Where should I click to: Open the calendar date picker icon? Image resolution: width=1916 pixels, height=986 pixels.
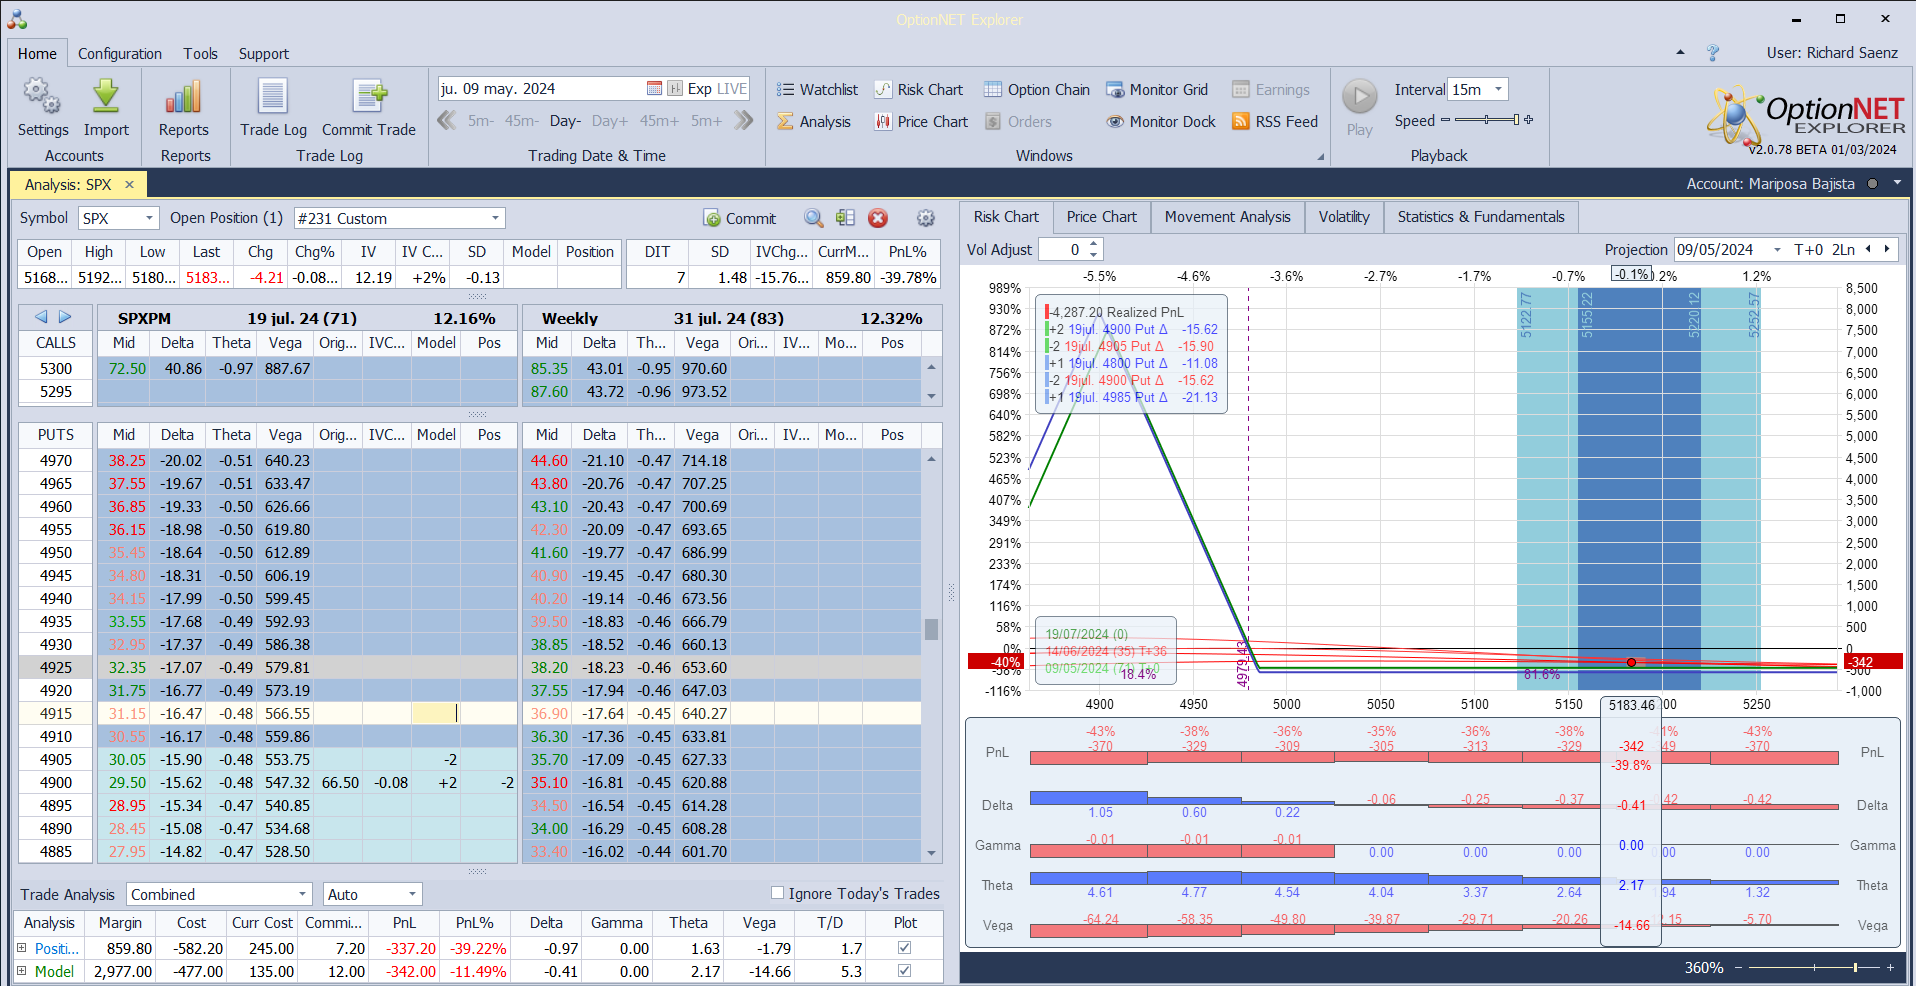[x=654, y=89]
